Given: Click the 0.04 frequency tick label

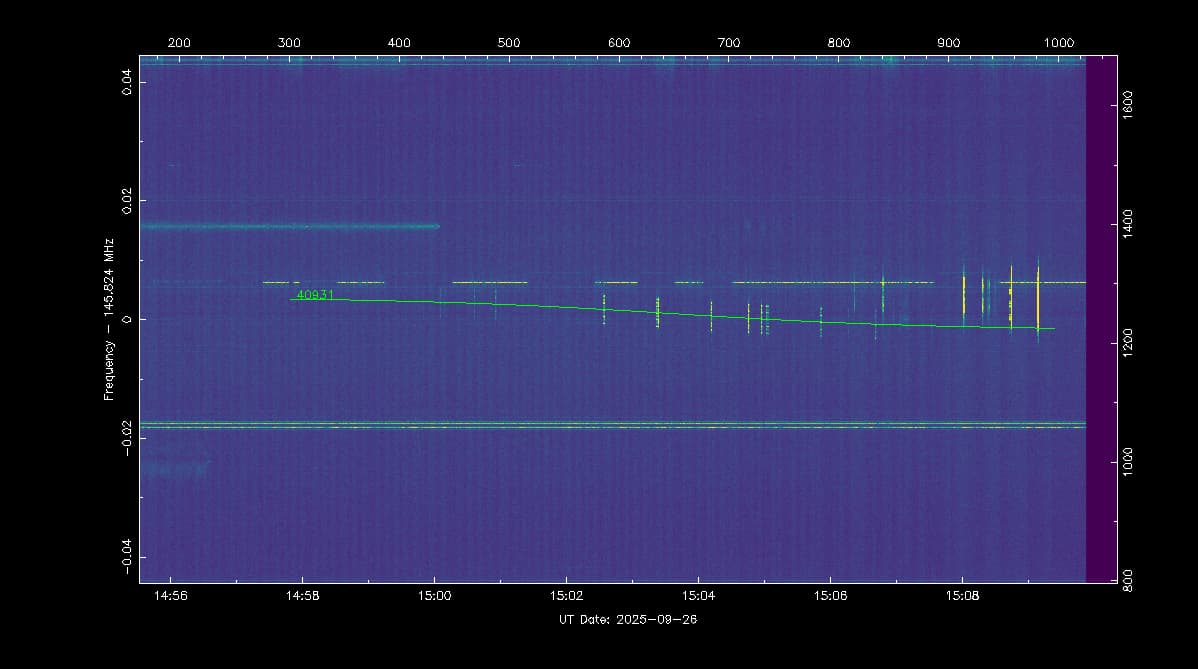Looking at the screenshot, I should (127, 82).
